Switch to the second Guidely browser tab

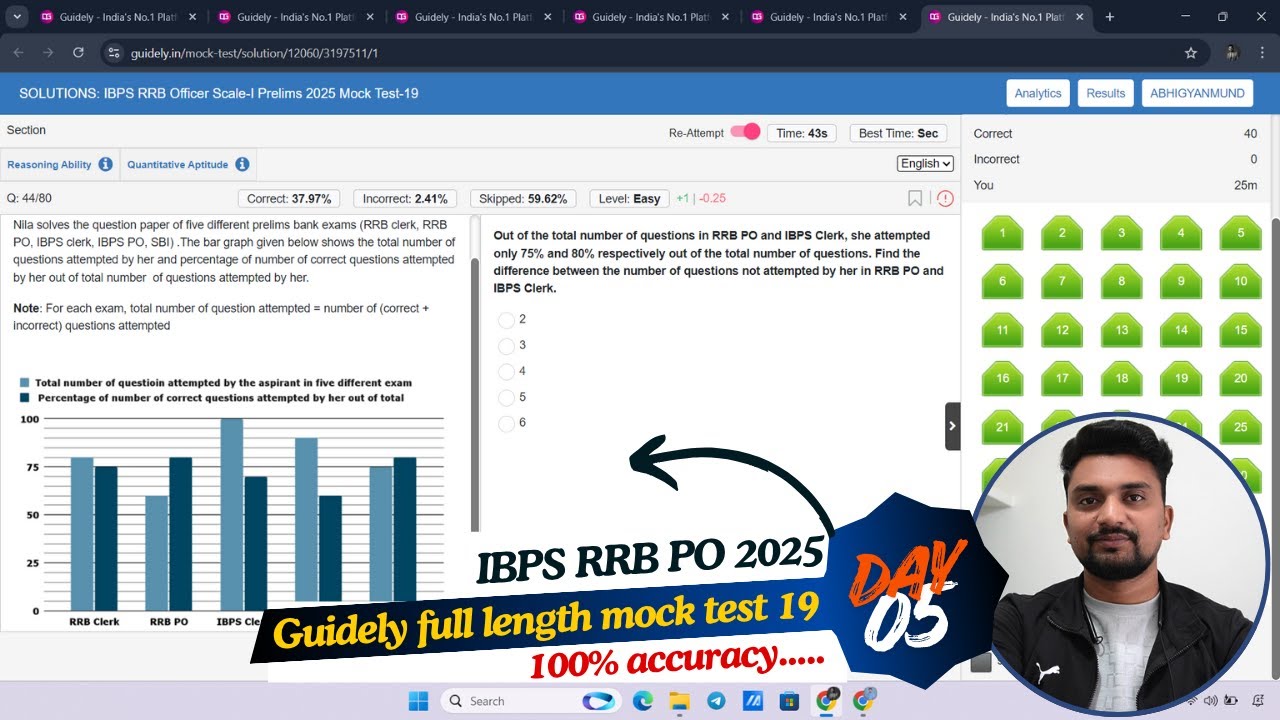click(296, 17)
